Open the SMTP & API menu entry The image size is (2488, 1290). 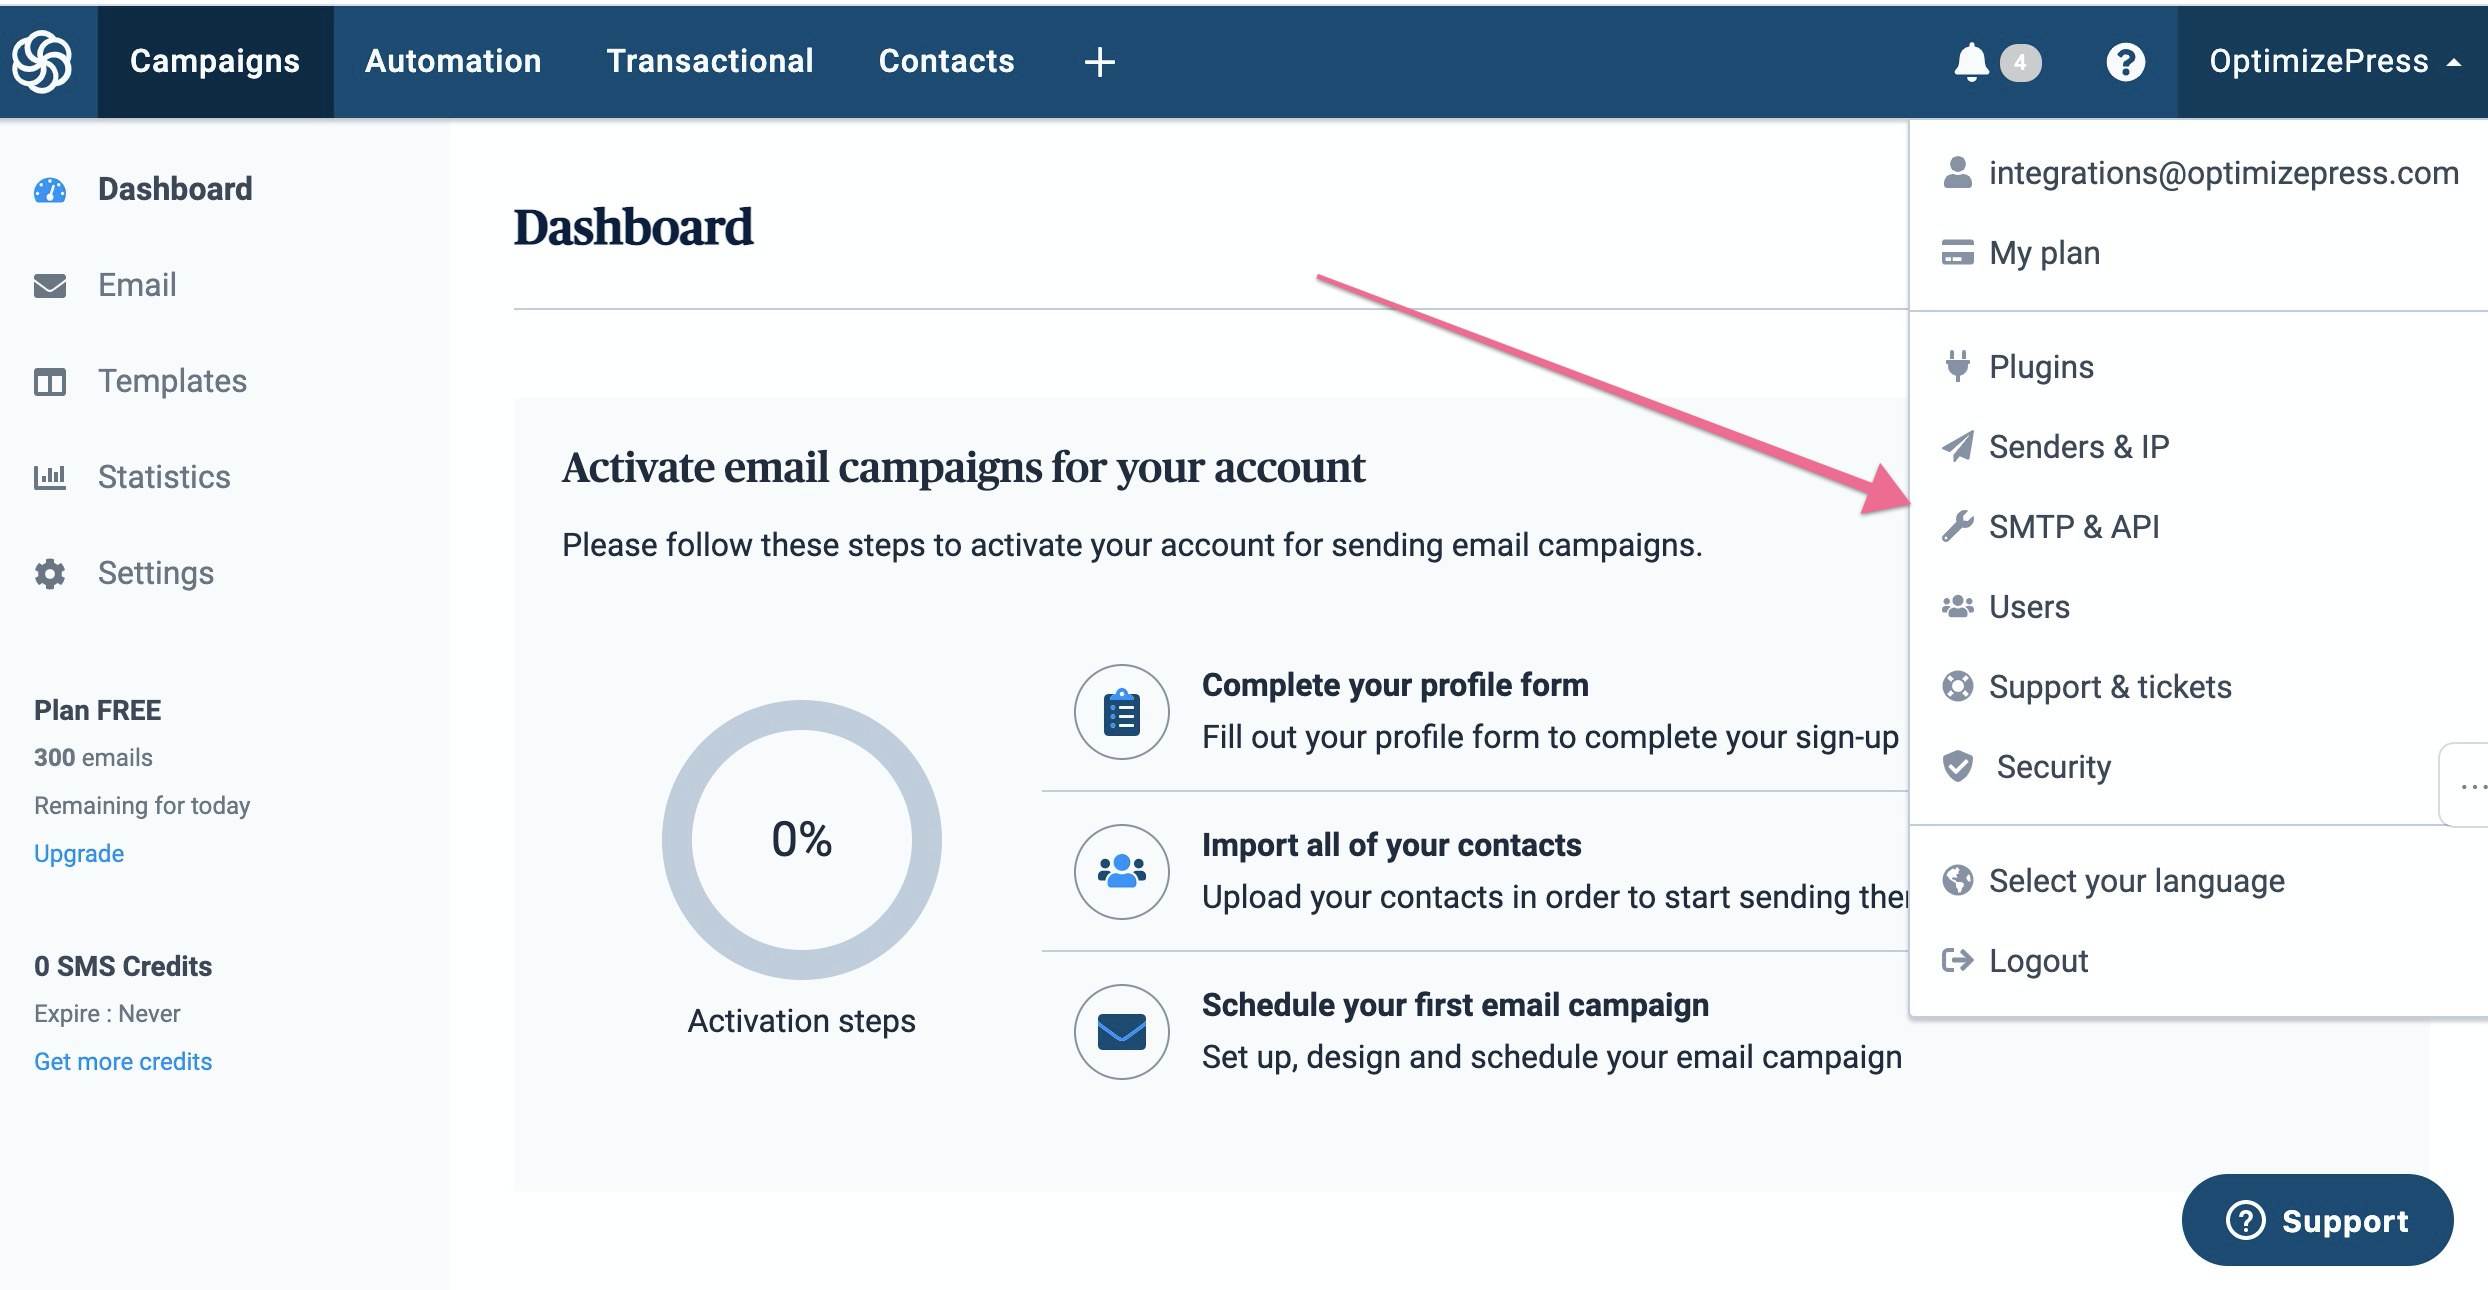click(x=2073, y=527)
